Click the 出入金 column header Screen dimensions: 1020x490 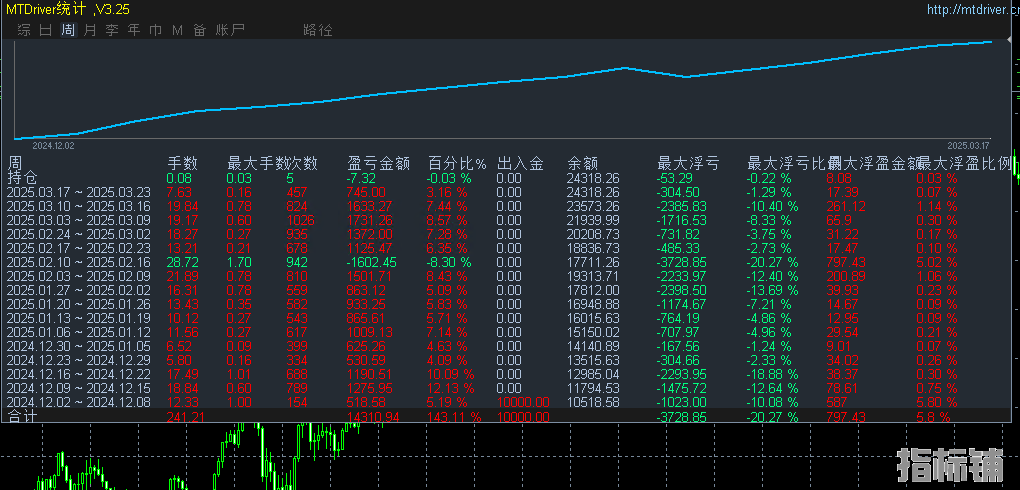pyautogui.click(x=520, y=163)
